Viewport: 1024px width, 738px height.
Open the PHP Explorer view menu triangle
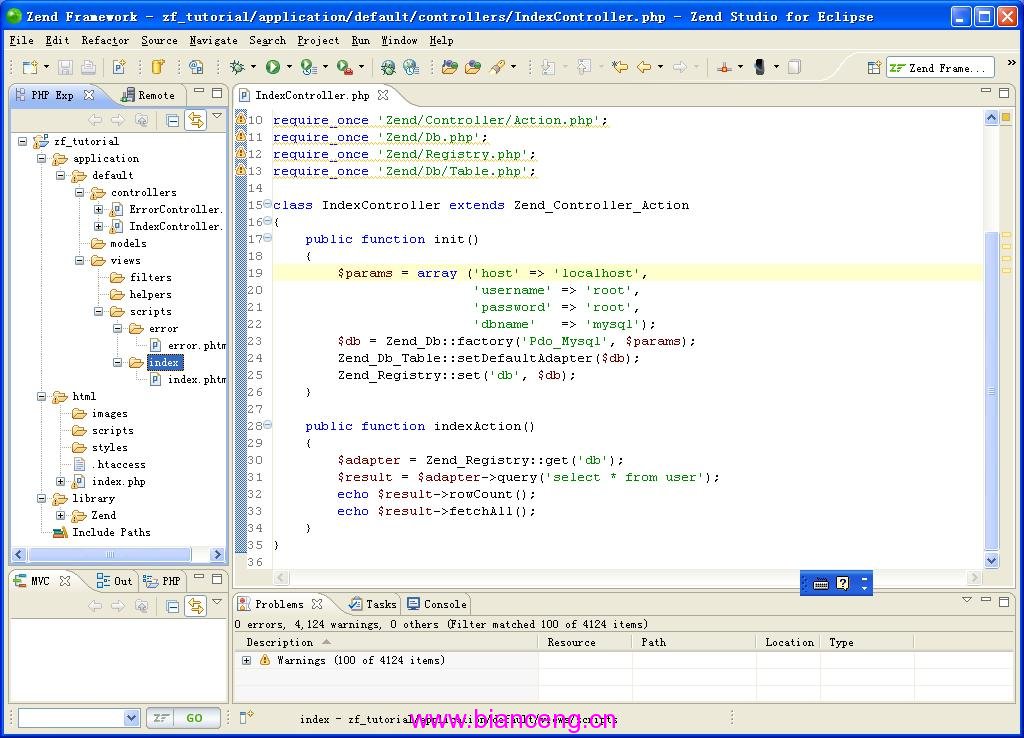tap(217, 116)
